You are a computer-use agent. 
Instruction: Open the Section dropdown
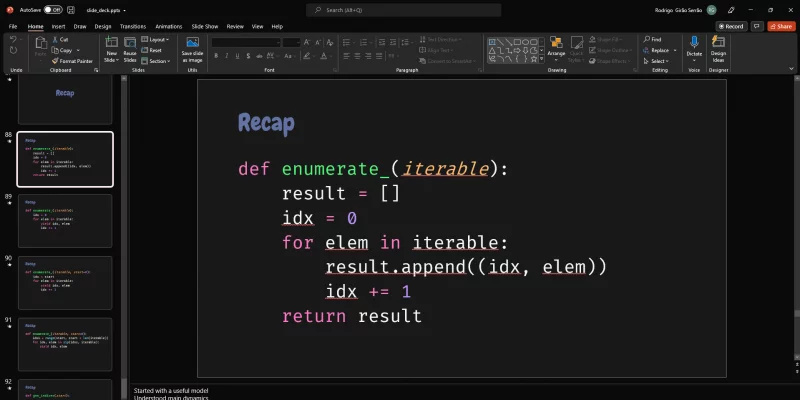(x=156, y=61)
